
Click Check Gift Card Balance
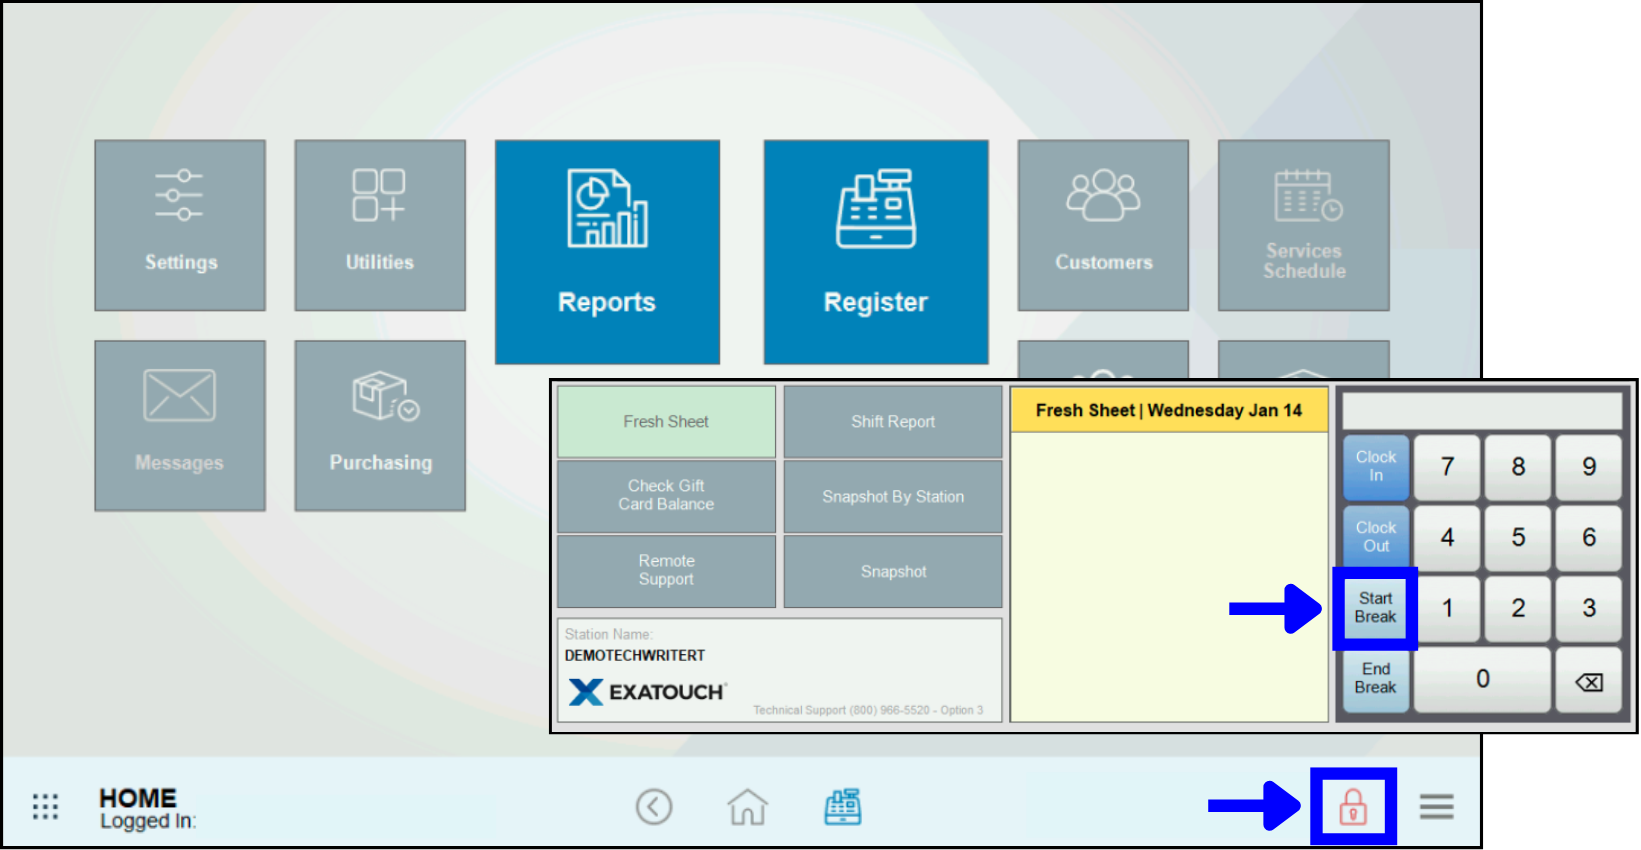point(666,496)
